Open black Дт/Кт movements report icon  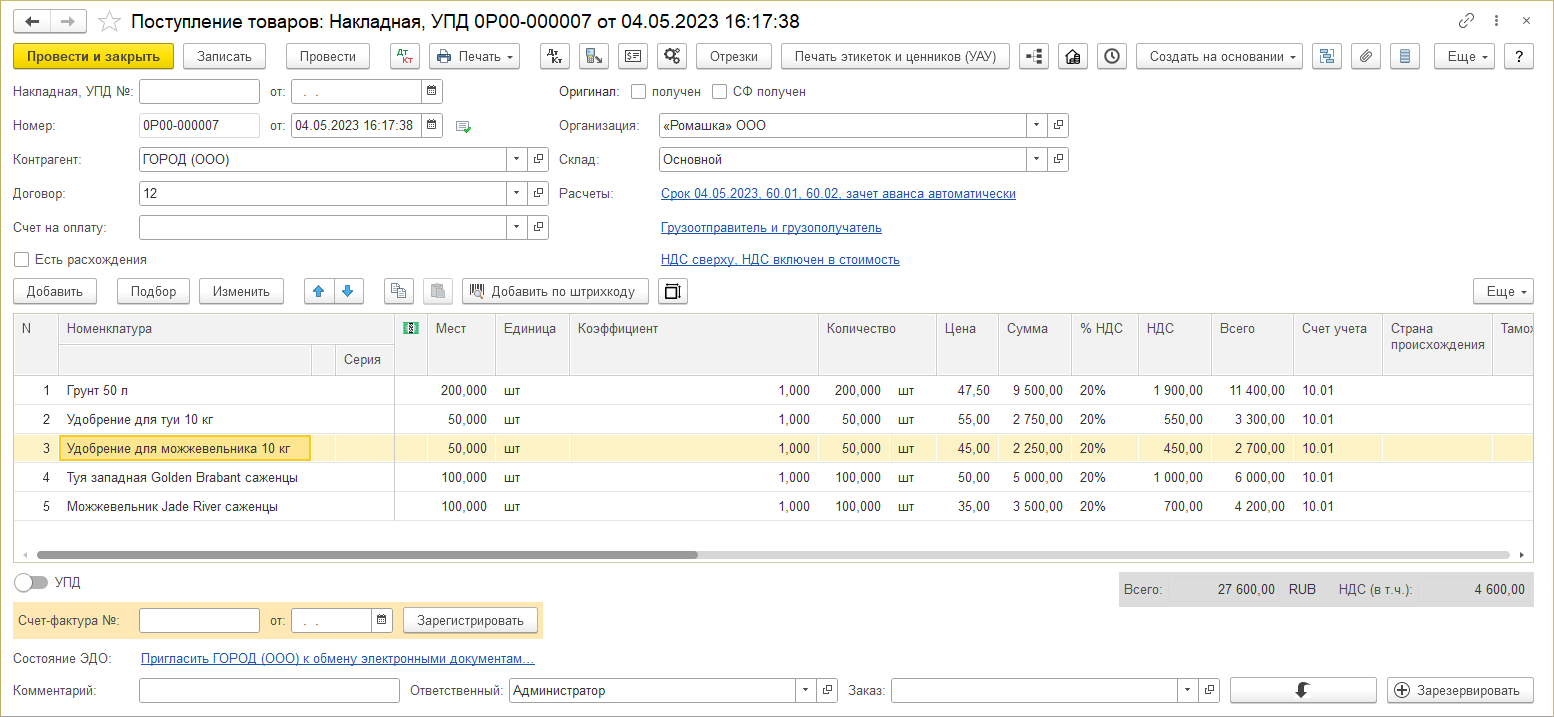555,57
